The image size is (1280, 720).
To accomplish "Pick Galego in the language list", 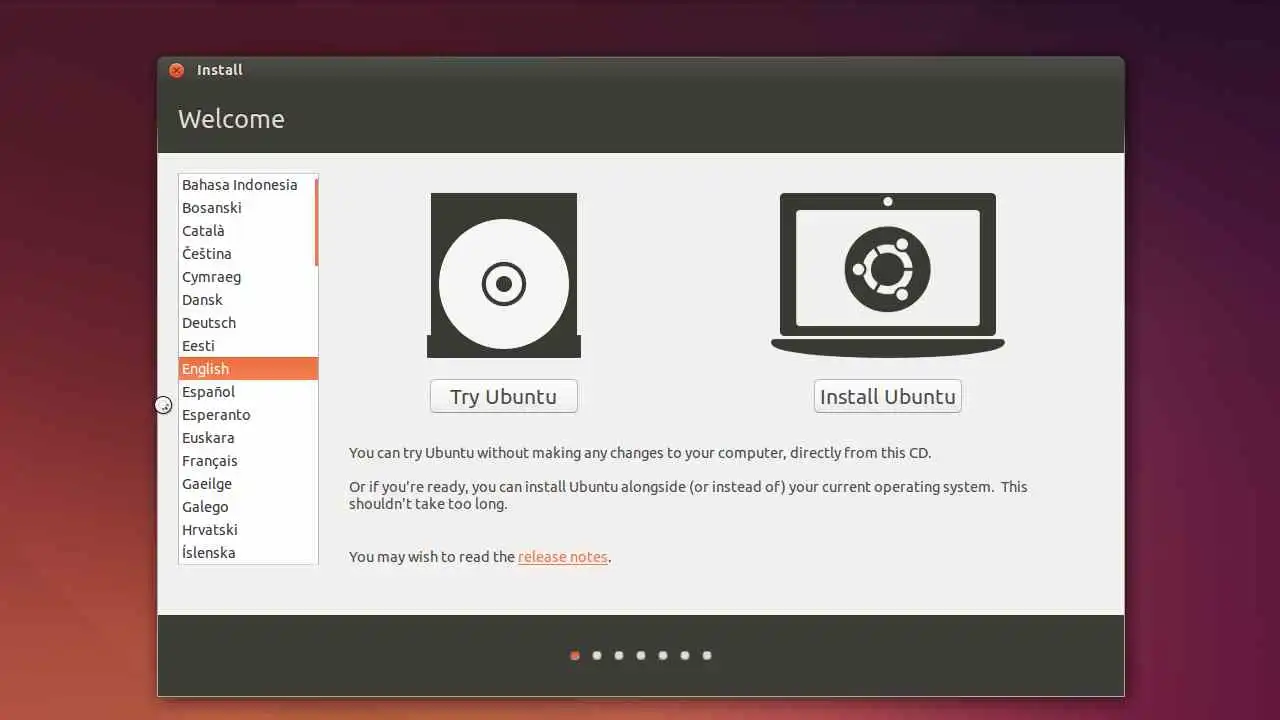I will pyautogui.click(x=247, y=507).
